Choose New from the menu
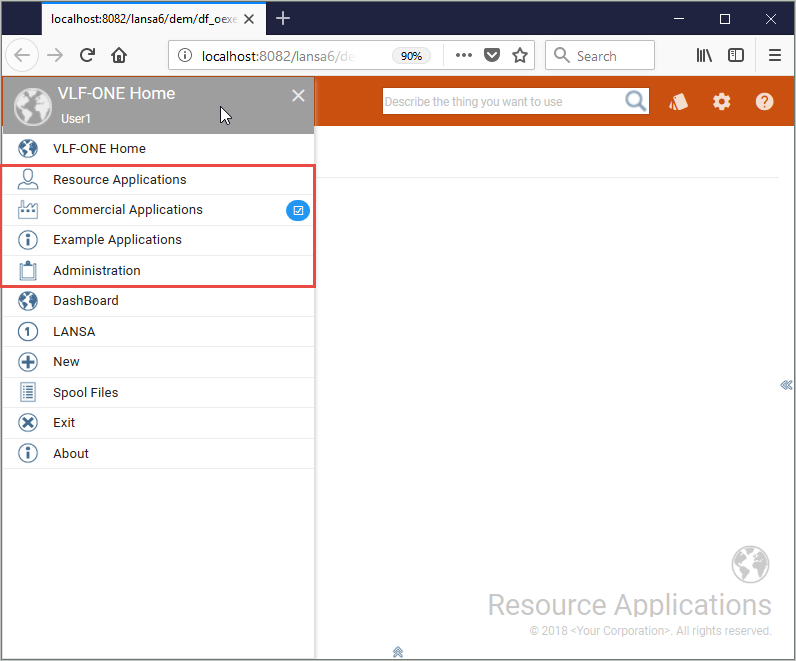Screen dimensions: 796x661 pyautogui.click(x=158, y=362)
